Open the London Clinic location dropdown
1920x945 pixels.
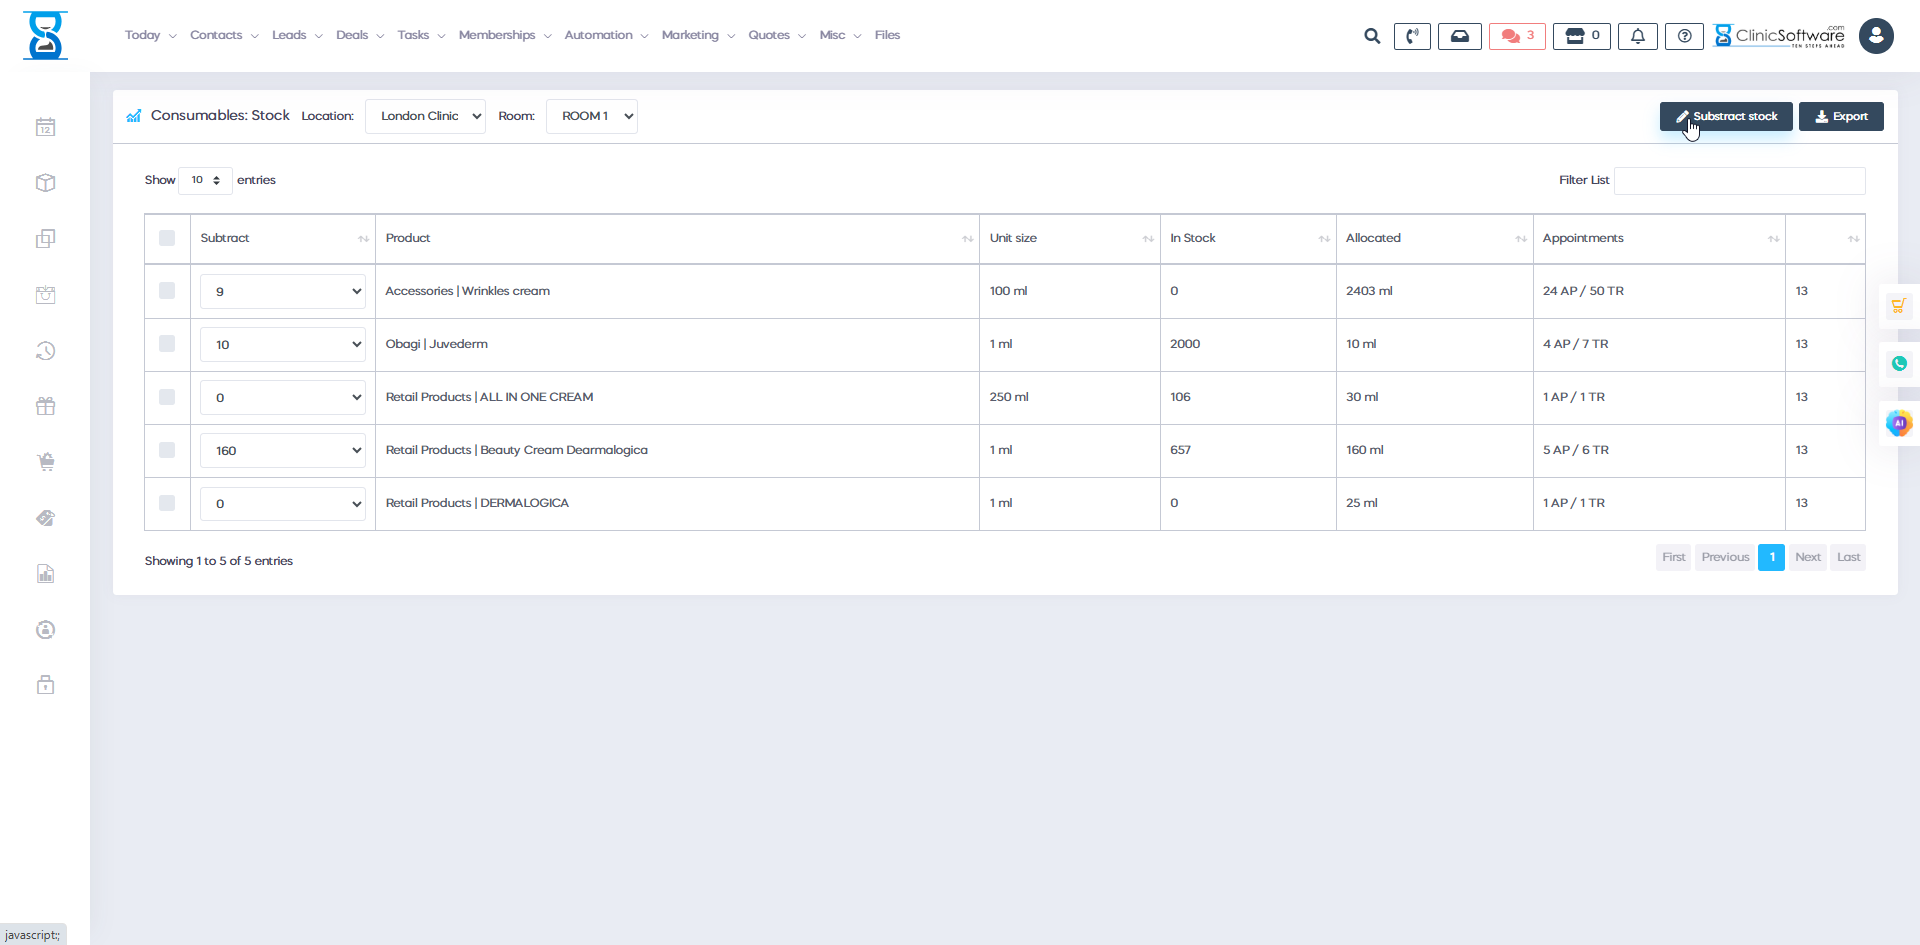425,116
